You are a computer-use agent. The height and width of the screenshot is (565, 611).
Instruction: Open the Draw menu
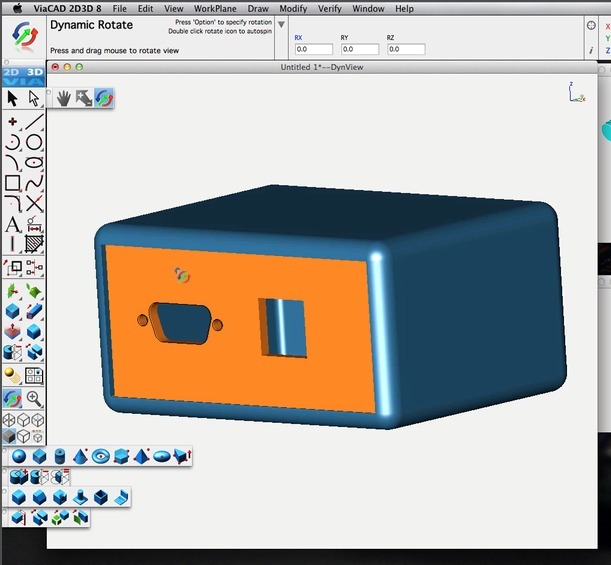point(258,8)
